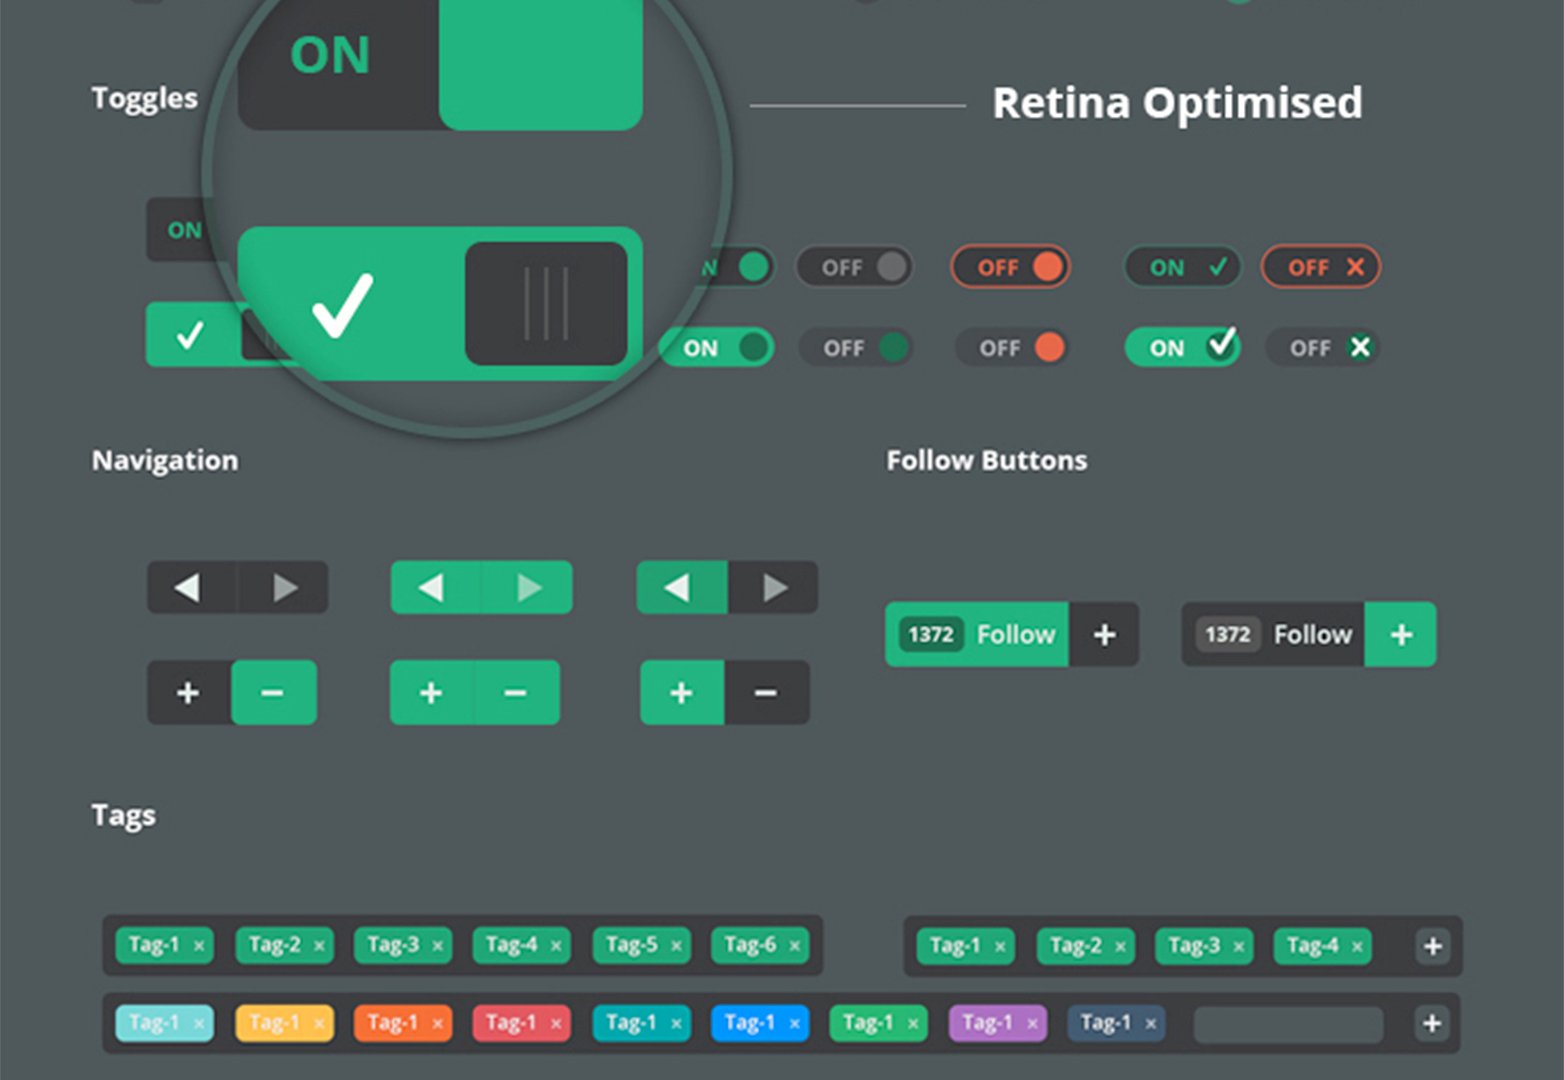
Task: Click the green Follow button showing 1372
Action: (977, 634)
